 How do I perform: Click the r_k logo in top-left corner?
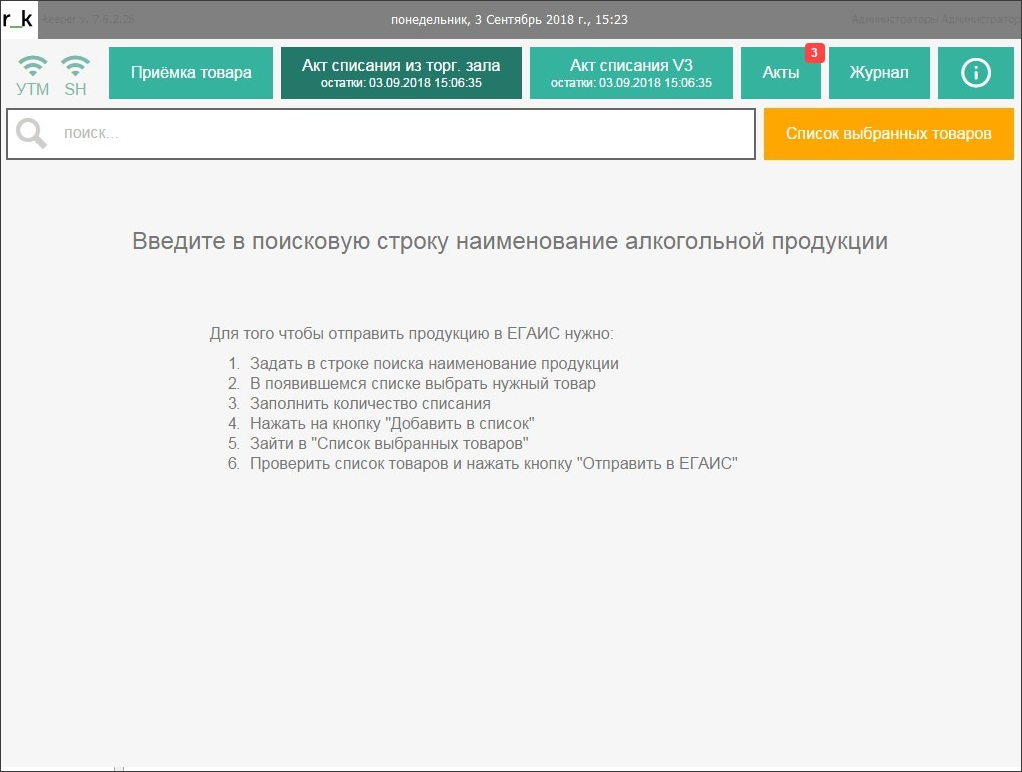(x=18, y=19)
